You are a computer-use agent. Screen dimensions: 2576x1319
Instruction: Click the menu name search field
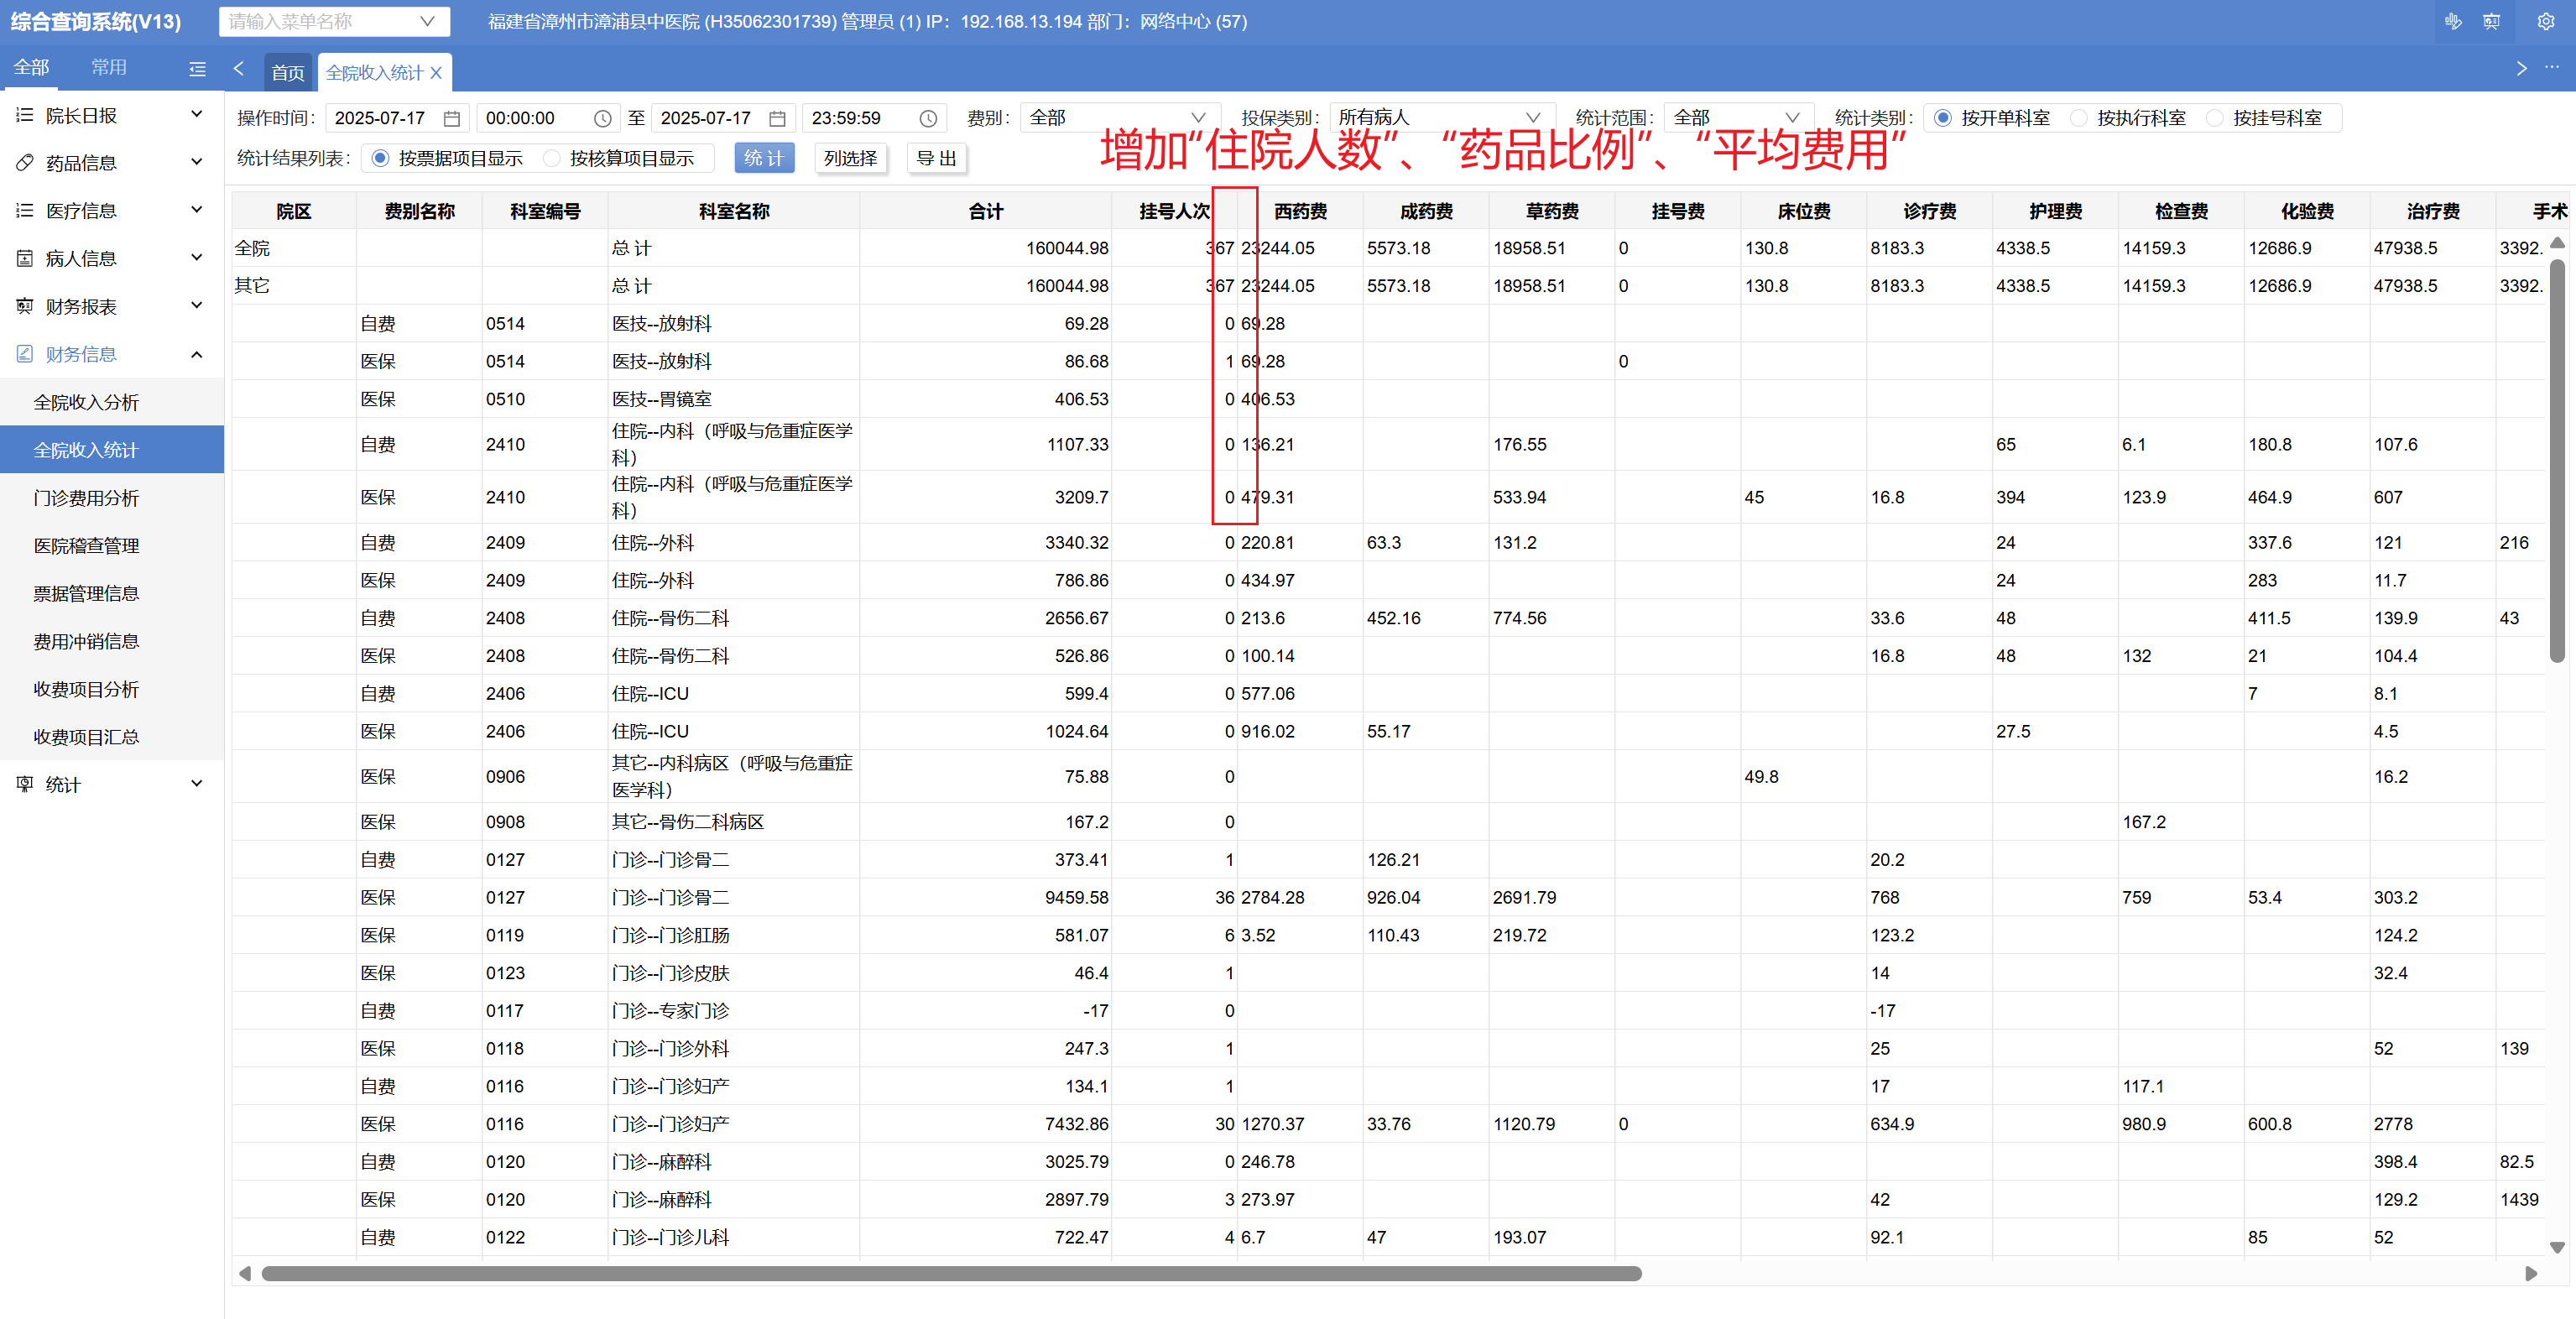pos(320,22)
